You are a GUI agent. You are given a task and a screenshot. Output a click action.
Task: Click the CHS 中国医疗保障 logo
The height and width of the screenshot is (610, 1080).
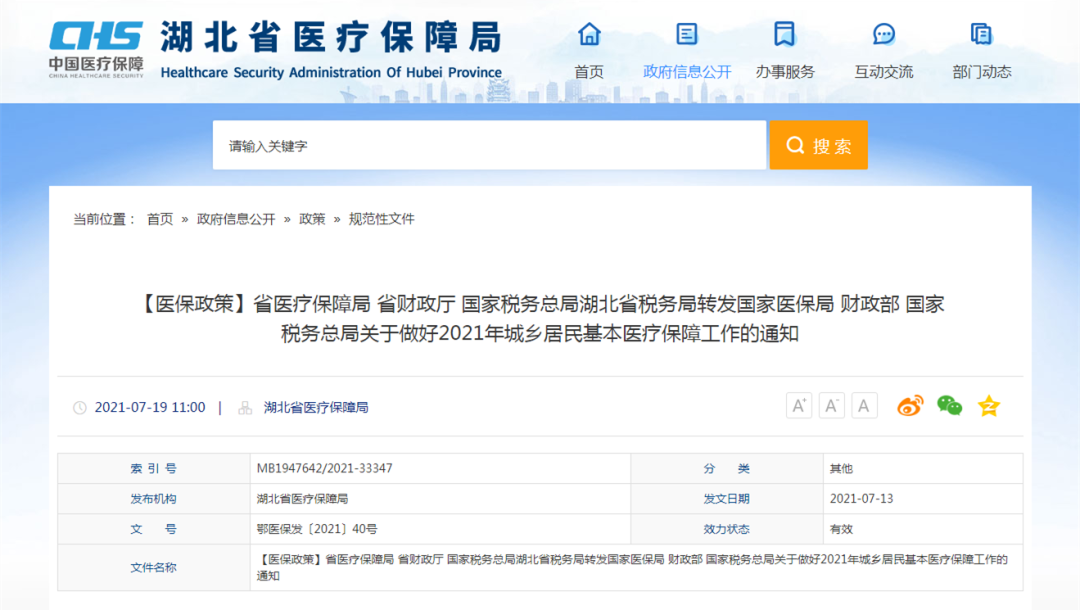[97, 48]
